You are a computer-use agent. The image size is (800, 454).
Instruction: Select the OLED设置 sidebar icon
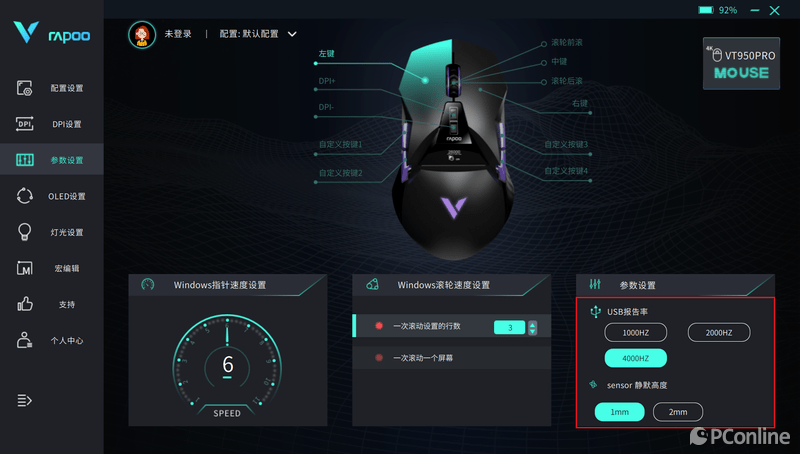[x=24, y=196]
